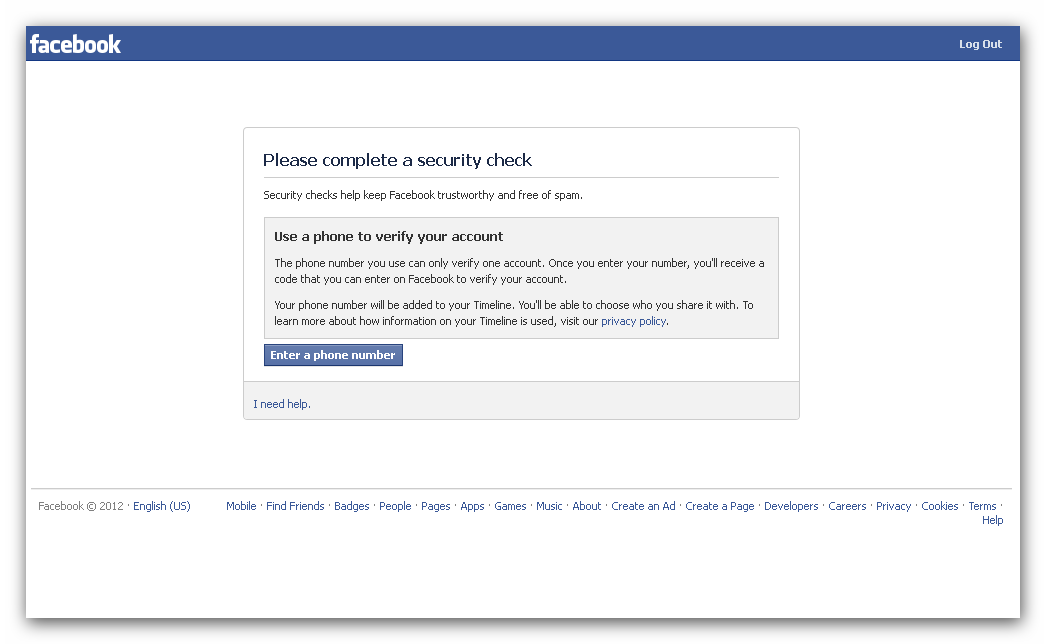Select Create an Ad in footer
Screen dimensions: 1046x644
(643, 506)
